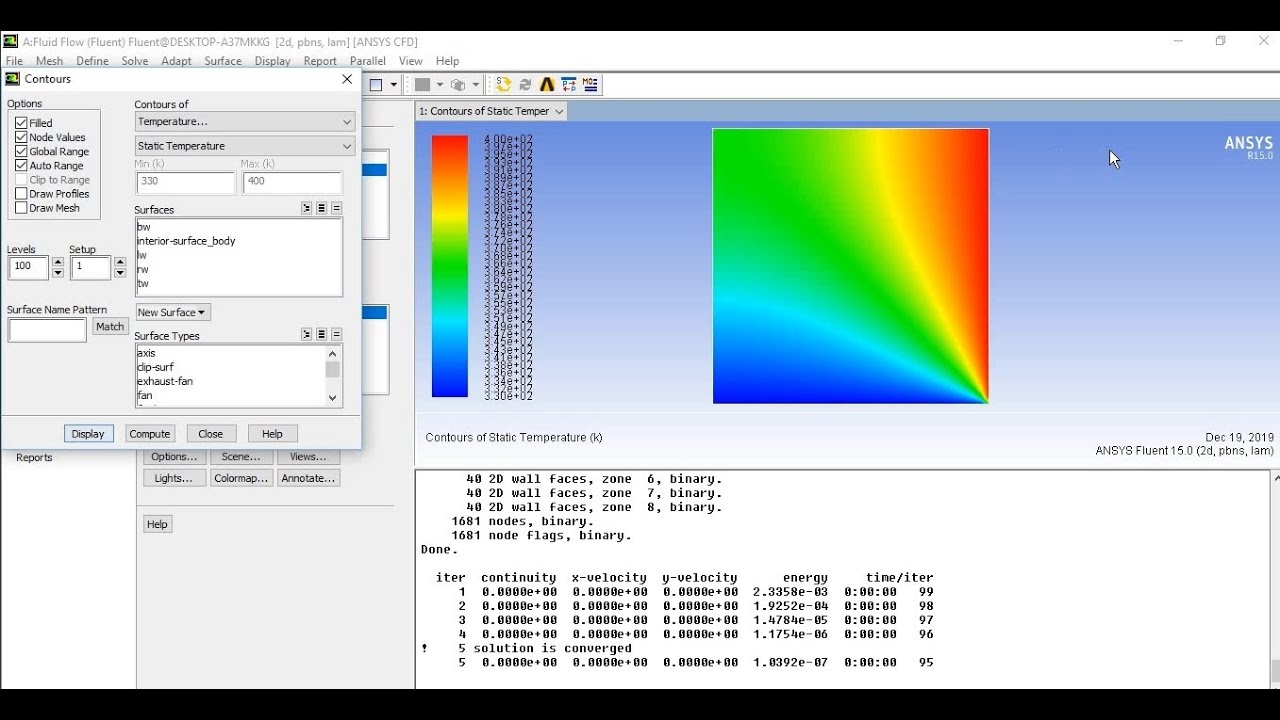Click the Contours dialog title icon
This screenshot has height=720, width=1280.
pyautogui.click(x=13, y=79)
